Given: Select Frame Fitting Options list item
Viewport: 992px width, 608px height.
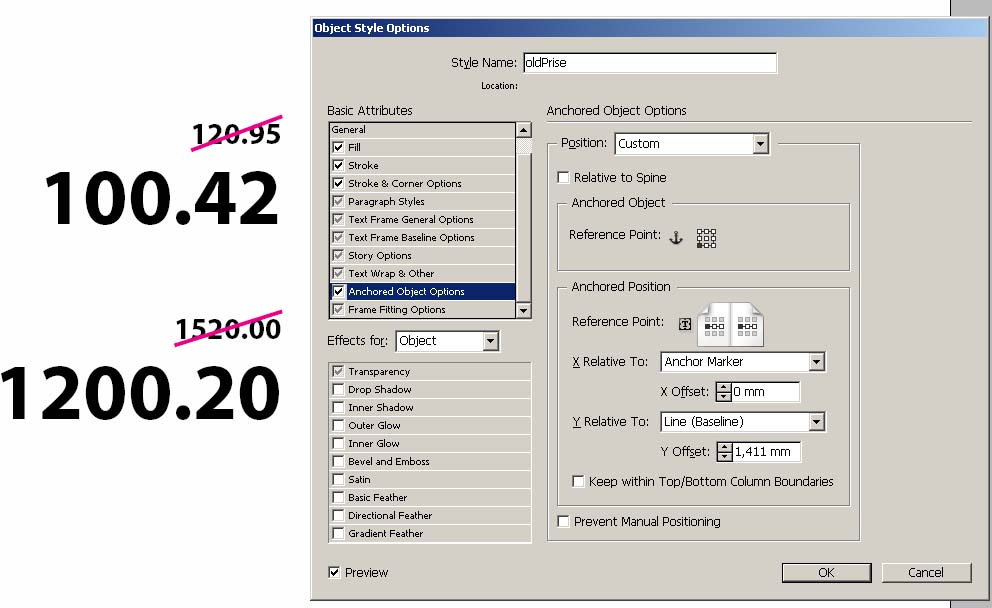Looking at the screenshot, I should [x=423, y=309].
